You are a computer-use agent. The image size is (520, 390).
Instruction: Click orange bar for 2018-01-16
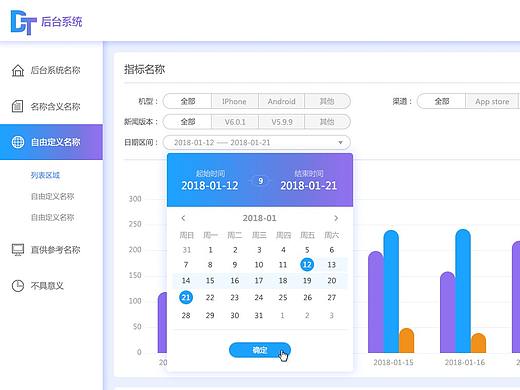[478, 343]
